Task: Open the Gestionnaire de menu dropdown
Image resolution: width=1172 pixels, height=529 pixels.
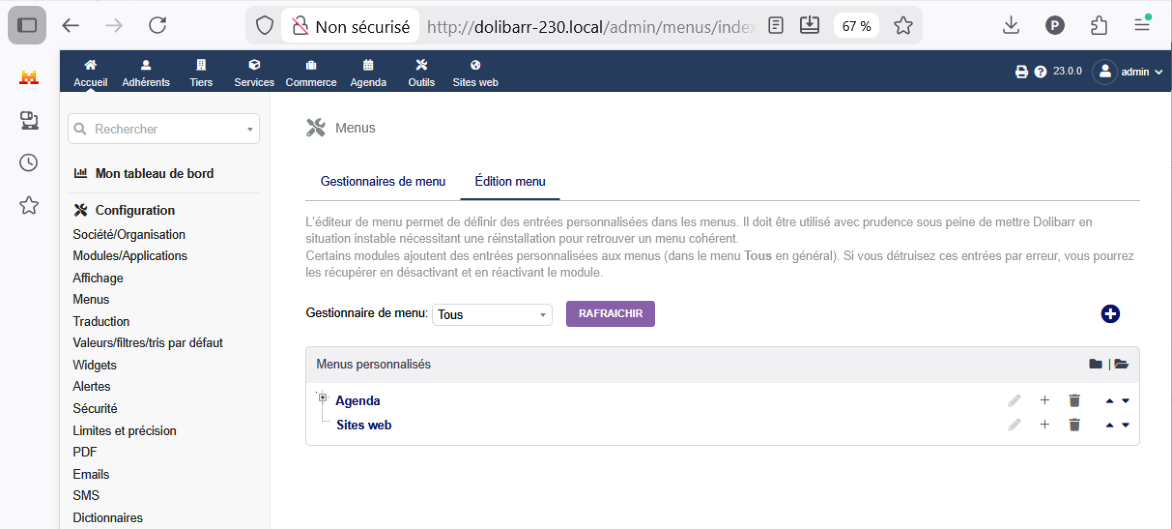Action: pos(493,315)
